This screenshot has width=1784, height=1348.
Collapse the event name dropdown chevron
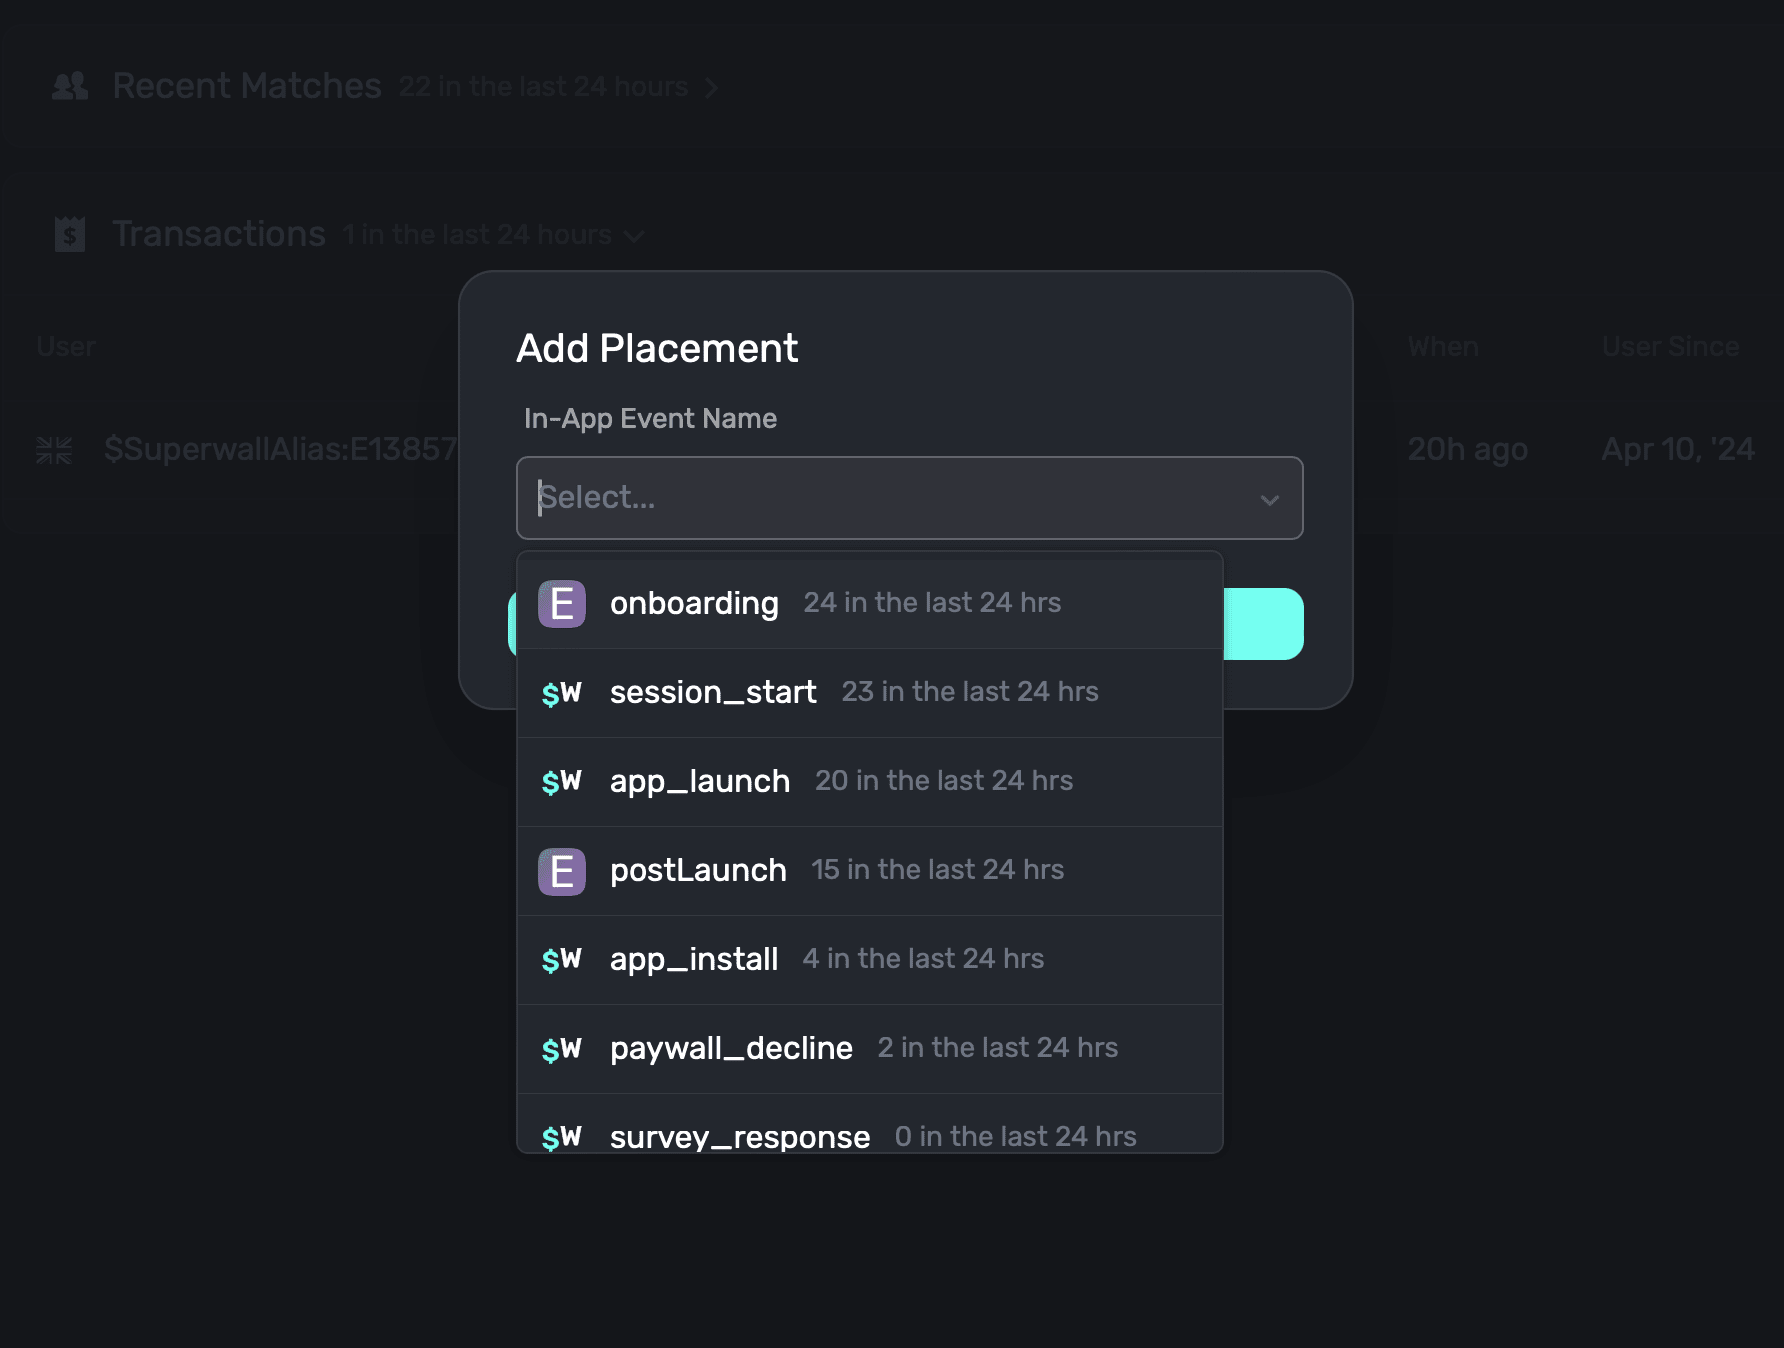pyautogui.click(x=1269, y=499)
